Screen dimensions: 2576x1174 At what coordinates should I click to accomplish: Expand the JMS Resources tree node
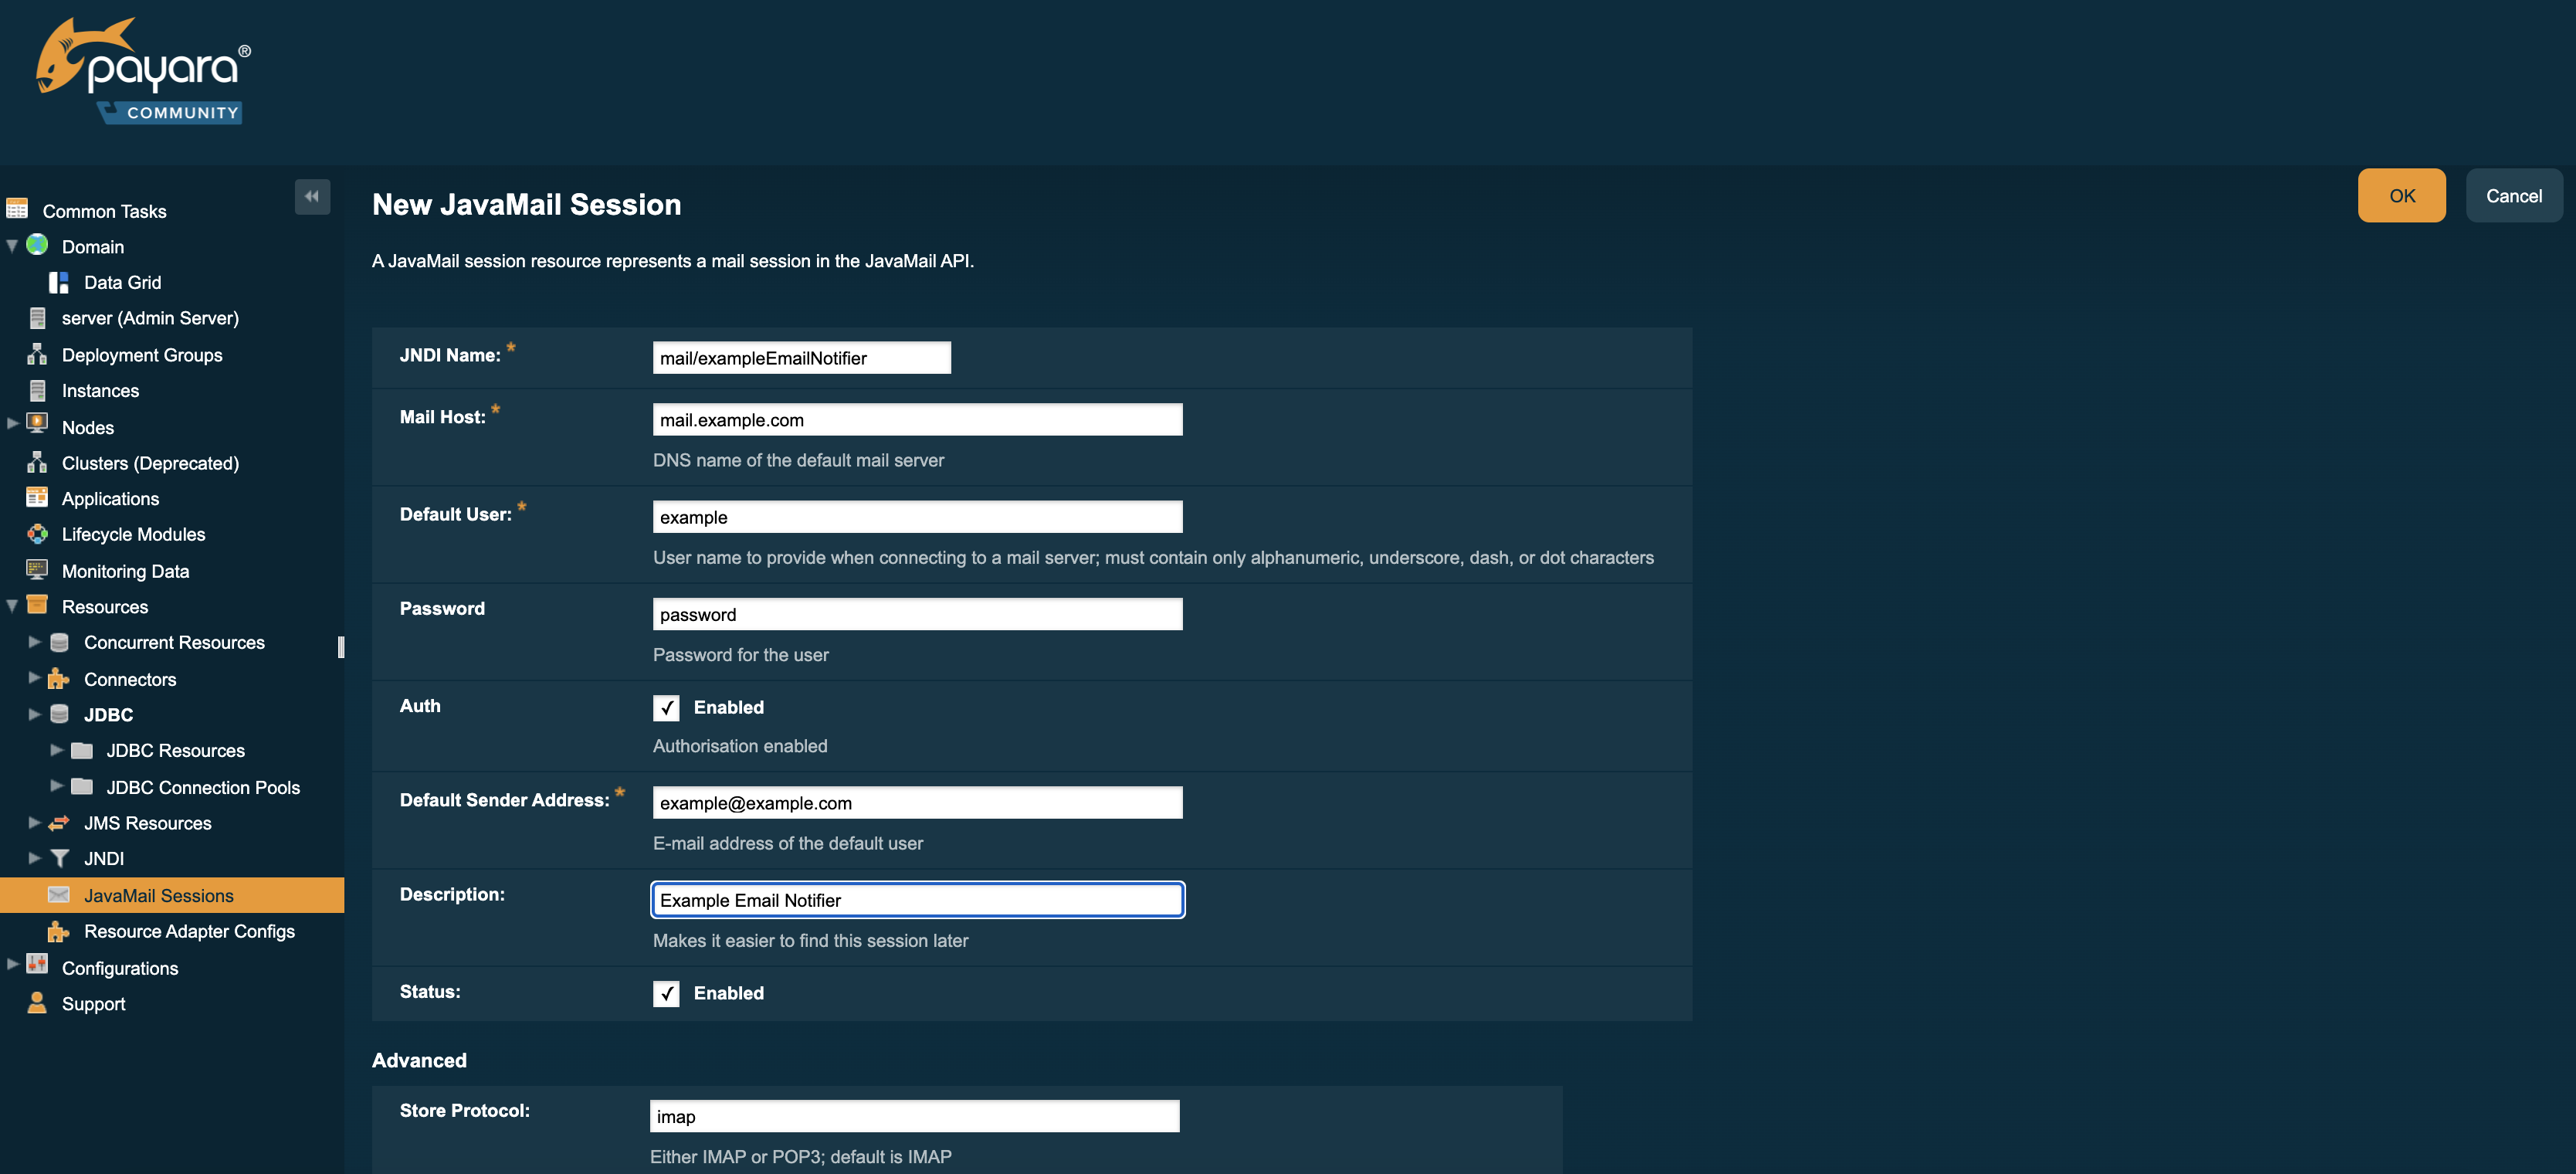[35, 822]
